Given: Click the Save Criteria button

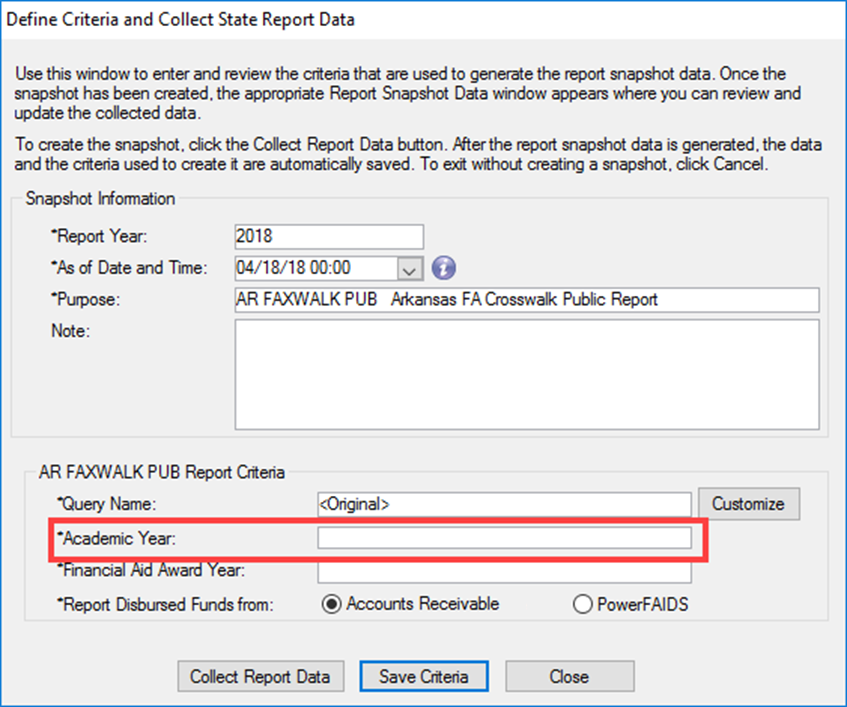Looking at the screenshot, I should pos(423,676).
